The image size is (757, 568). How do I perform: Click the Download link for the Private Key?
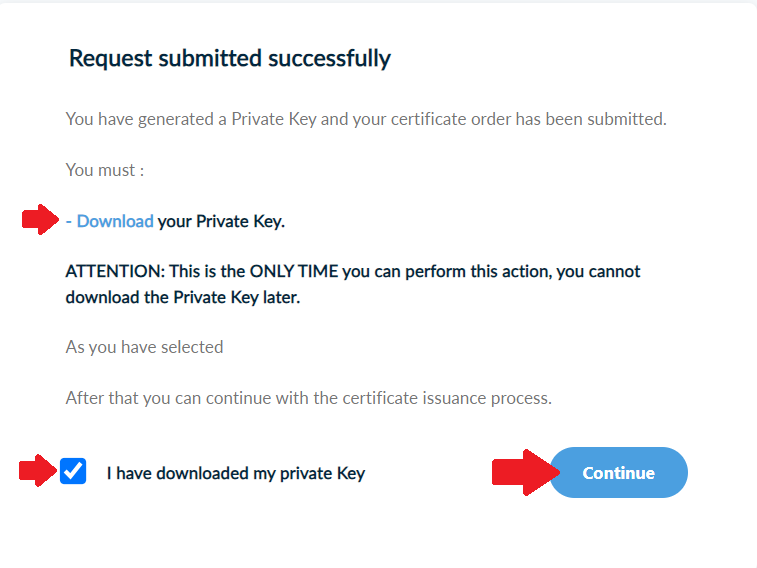pyautogui.click(x=115, y=221)
